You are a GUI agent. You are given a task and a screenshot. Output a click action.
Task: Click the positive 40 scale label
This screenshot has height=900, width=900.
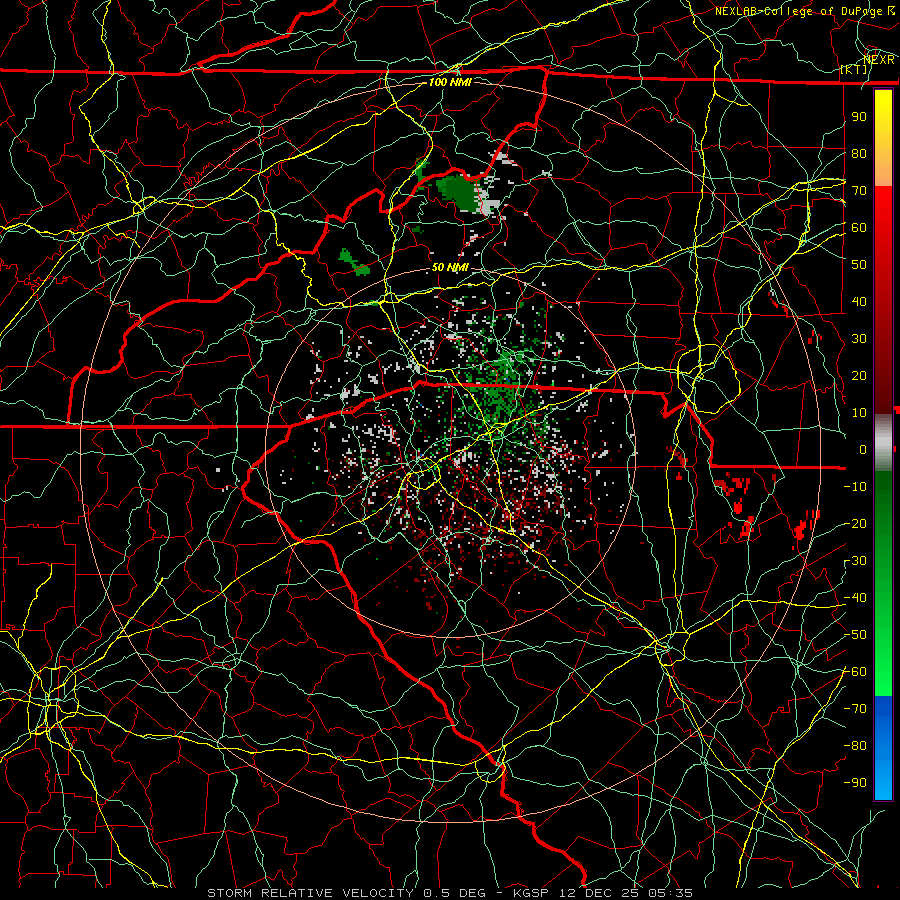pos(859,302)
